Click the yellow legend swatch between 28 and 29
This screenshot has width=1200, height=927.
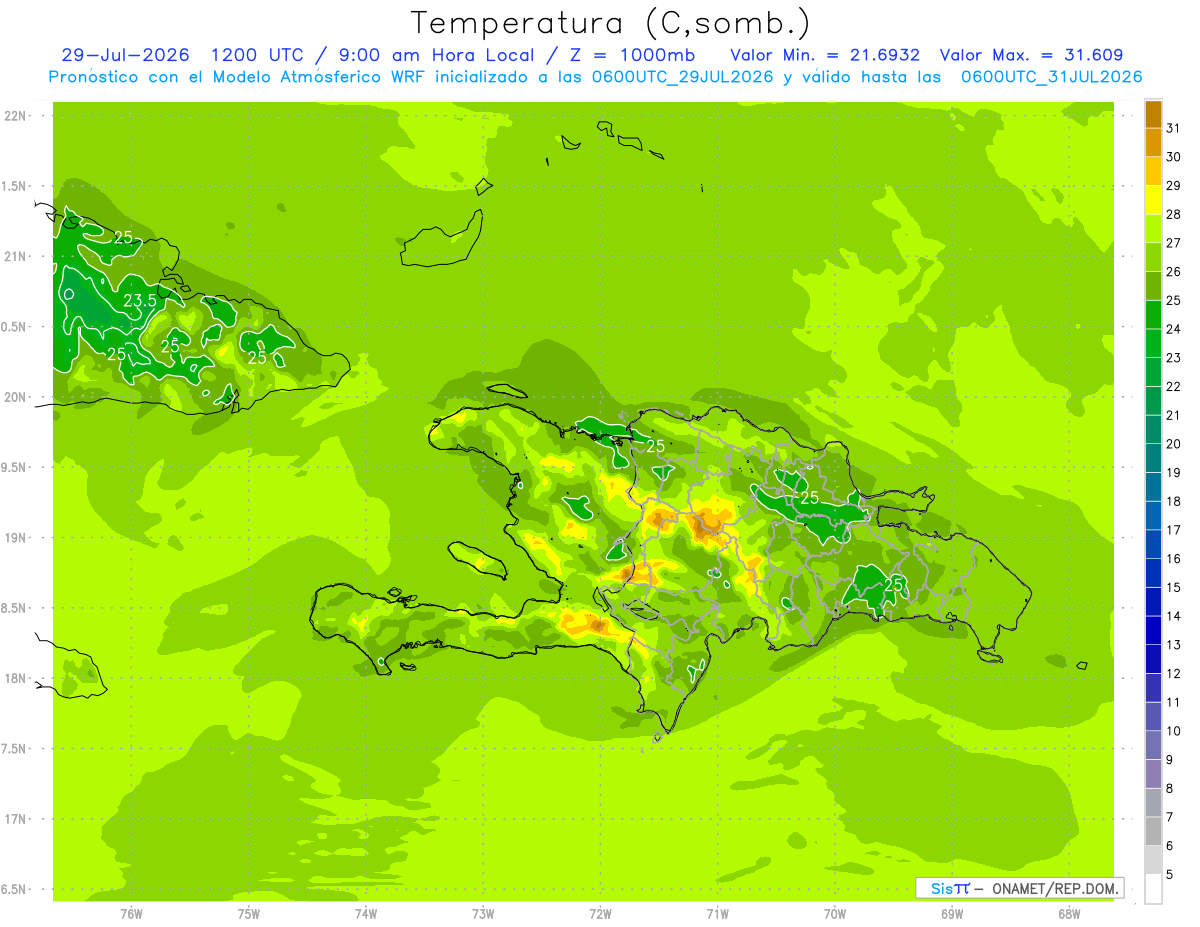[x=1153, y=200]
